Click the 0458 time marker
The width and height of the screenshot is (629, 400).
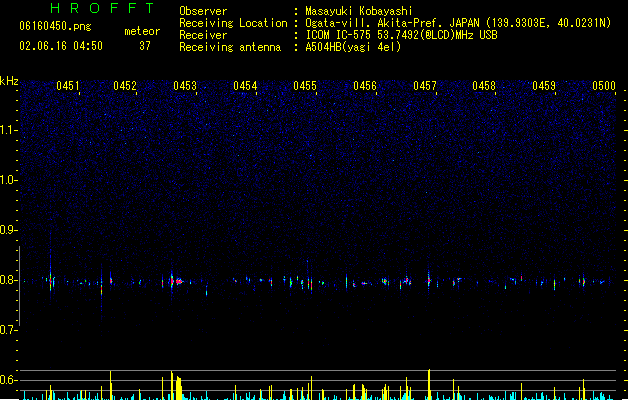[484, 86]
